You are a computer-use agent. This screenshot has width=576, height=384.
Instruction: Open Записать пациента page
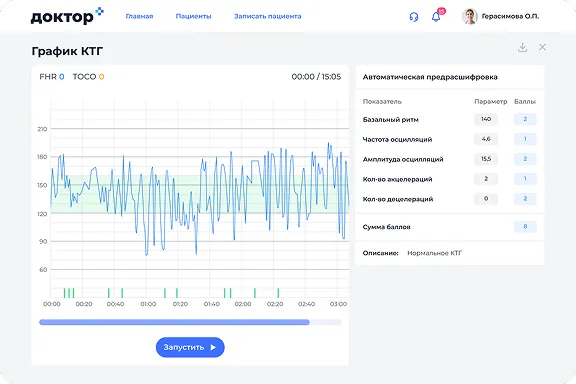pyautogui.click(x=267, y=16)
